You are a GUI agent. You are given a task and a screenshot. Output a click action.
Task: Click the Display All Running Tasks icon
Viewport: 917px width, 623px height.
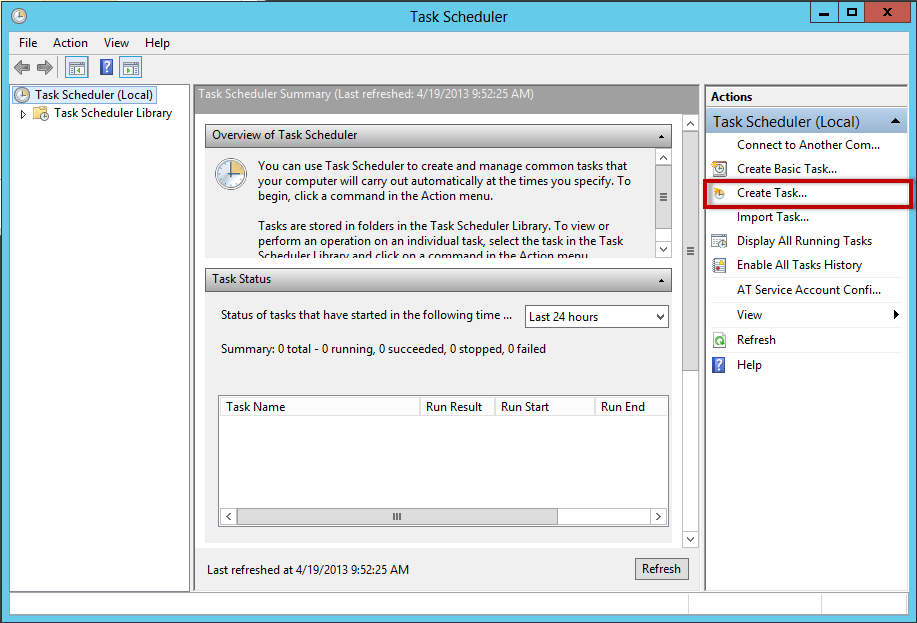click(719, 241)
